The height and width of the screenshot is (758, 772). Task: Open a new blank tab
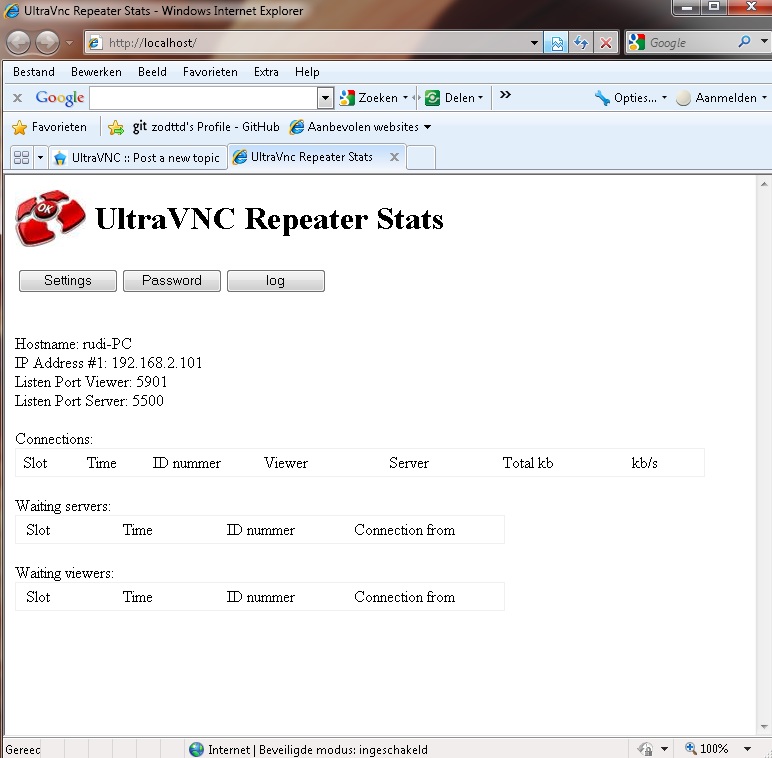pos(421,158)
